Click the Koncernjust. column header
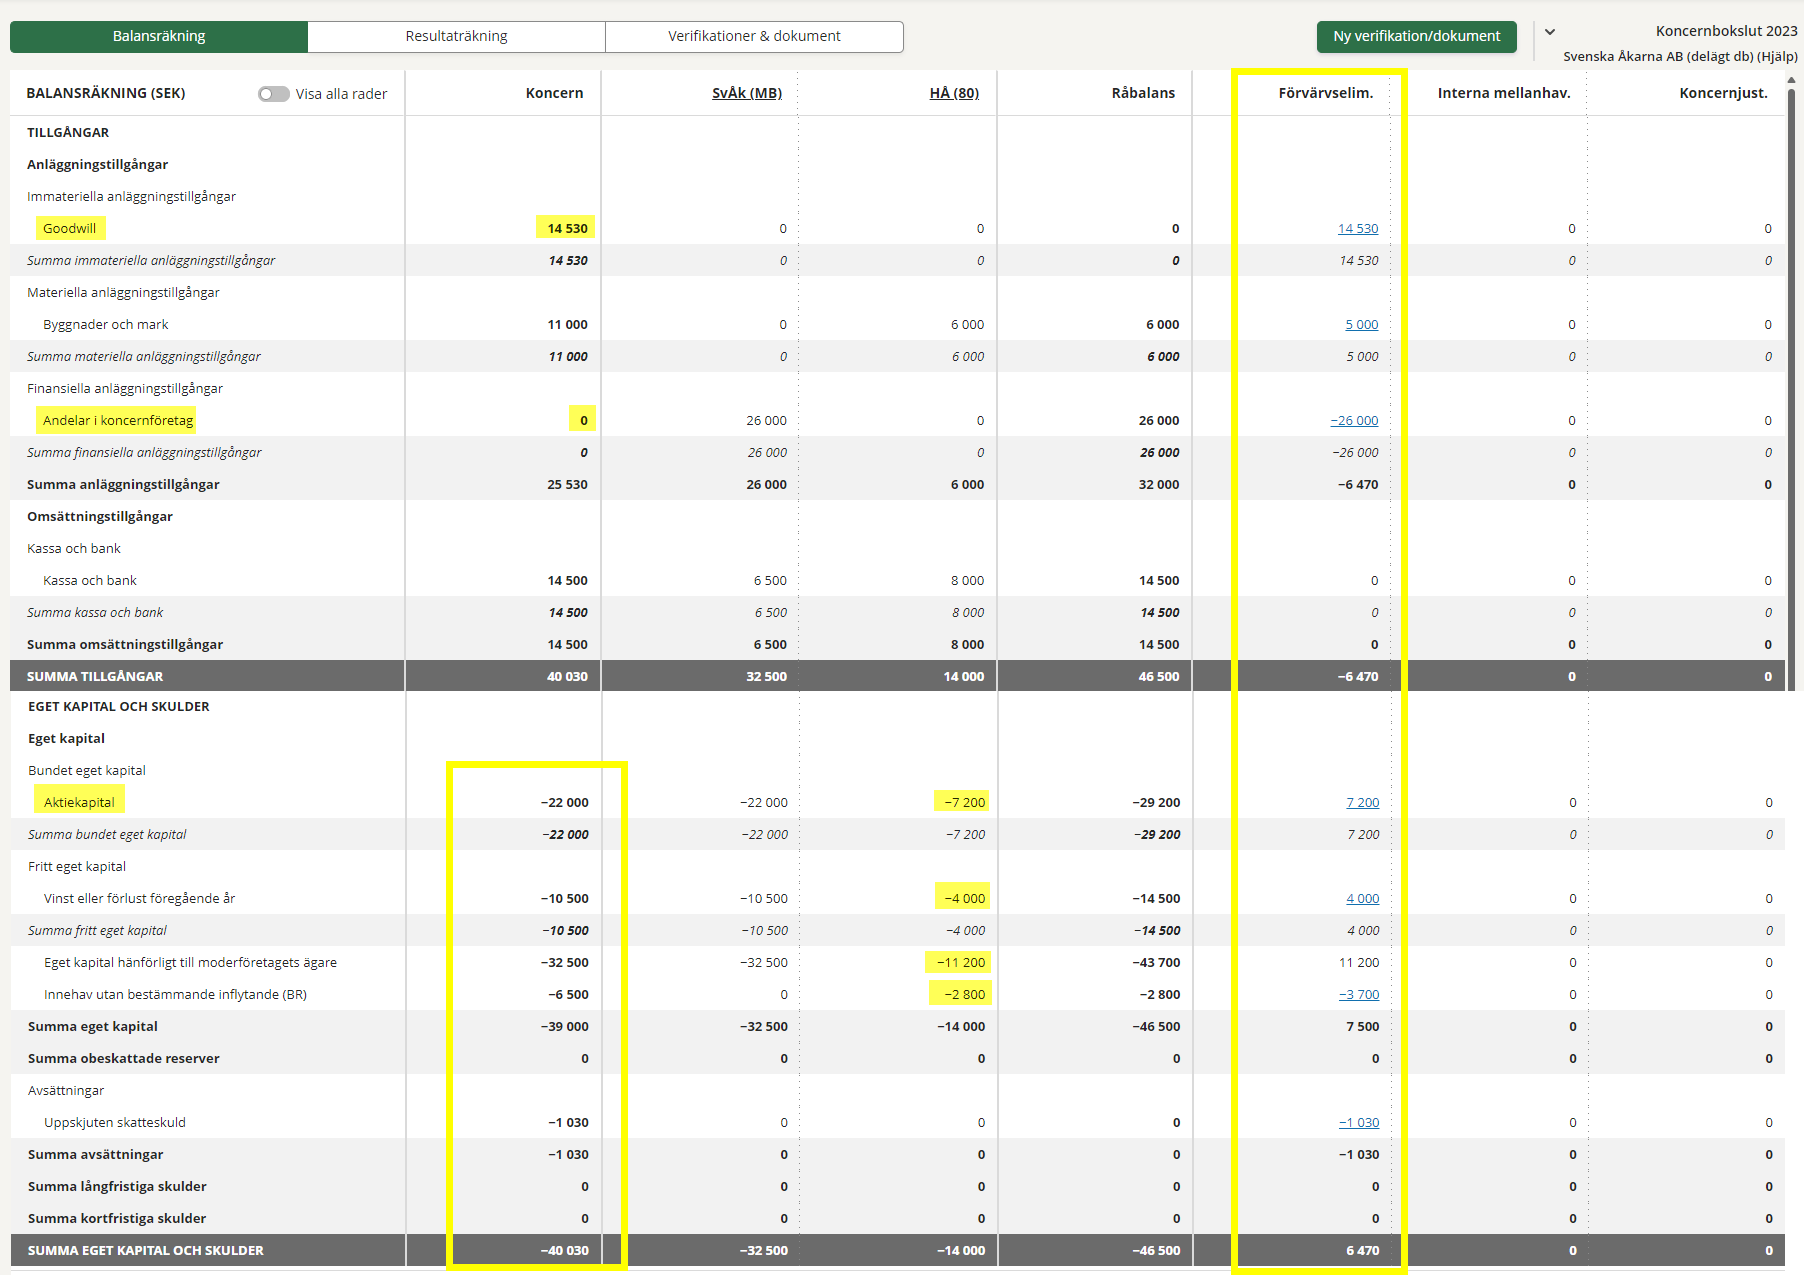The height and width of the screenshot is (1275, 1804). coord(1722,93)
